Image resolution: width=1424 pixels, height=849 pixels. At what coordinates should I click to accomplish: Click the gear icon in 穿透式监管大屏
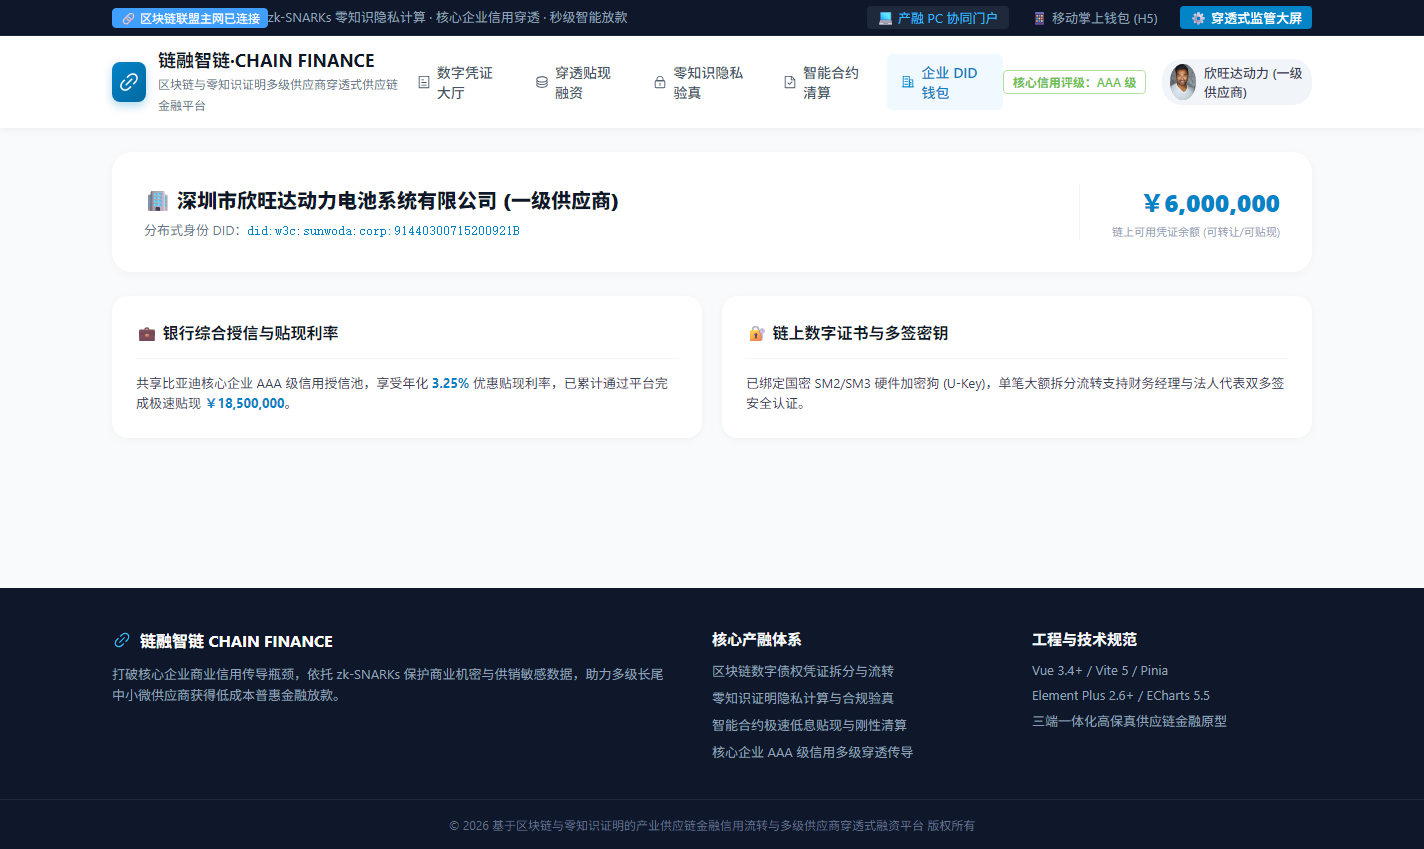[x=1198, y=18]
